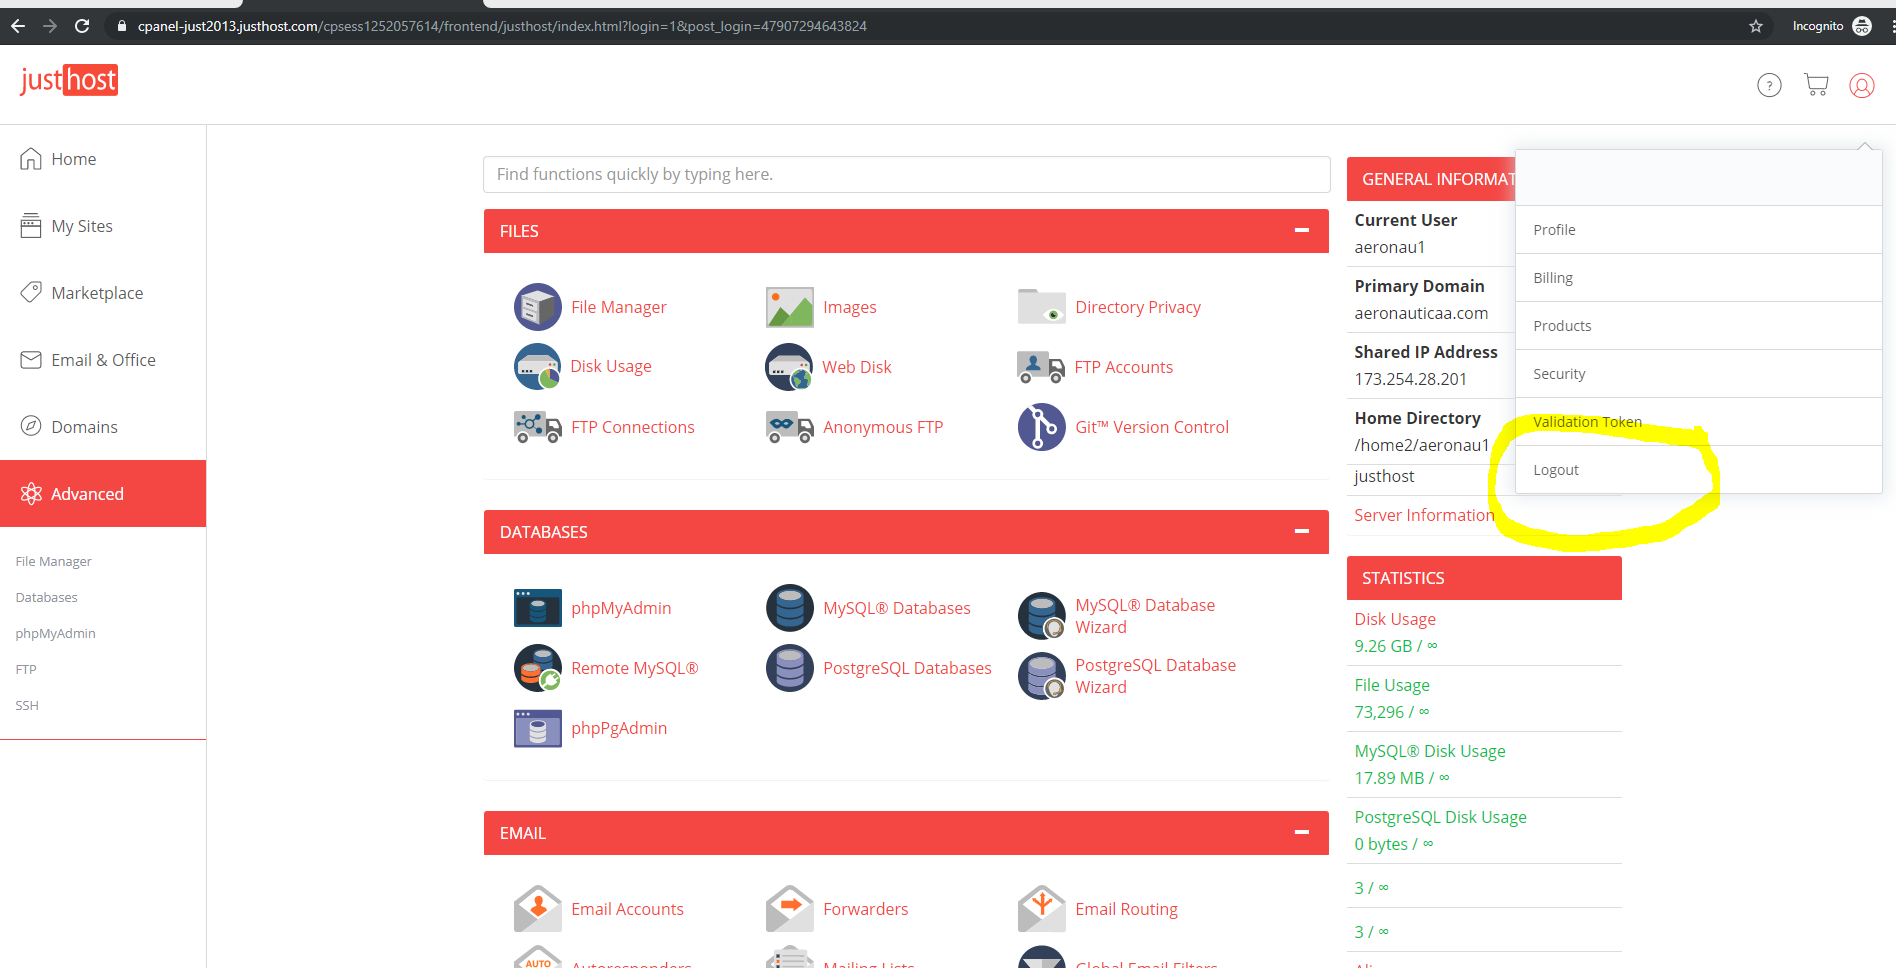Collapse the DATABASES section
The image size is (1896, 968).
click(1301, 532)
